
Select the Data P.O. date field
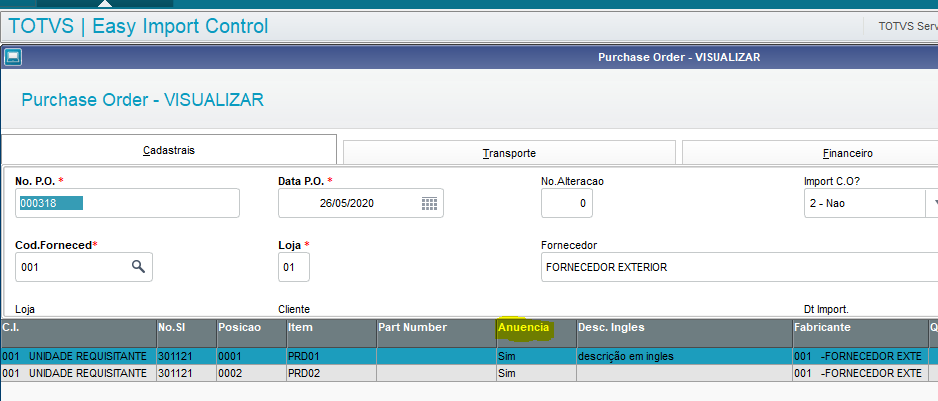[x=361, y=203]
